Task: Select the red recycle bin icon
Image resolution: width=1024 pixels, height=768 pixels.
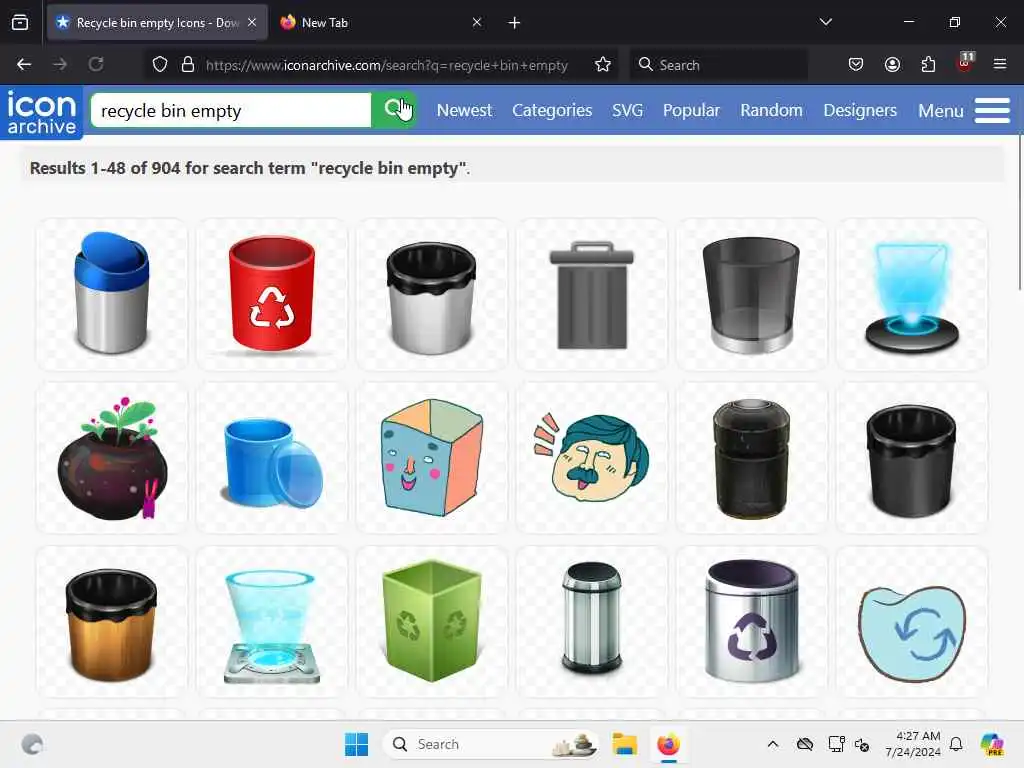Action: point(272,294)
